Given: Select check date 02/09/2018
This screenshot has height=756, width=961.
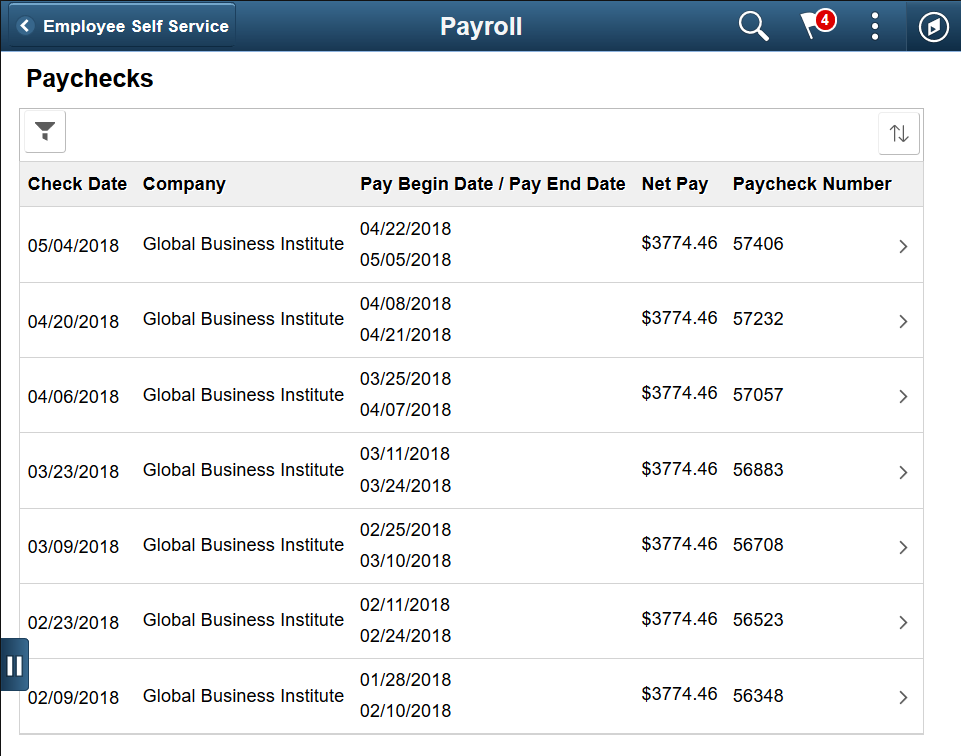Looking at the screenshot, I should [74, 697].
